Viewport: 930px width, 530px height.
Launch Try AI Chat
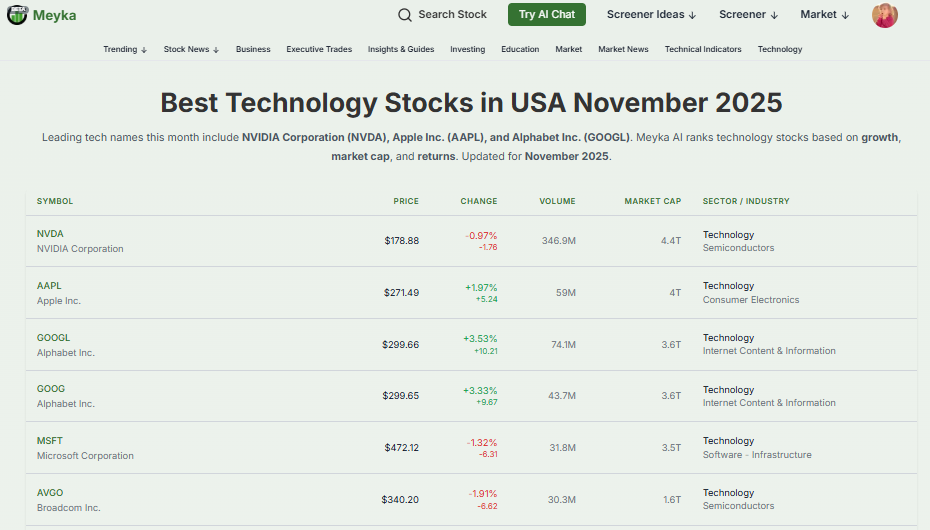(546, 15)
